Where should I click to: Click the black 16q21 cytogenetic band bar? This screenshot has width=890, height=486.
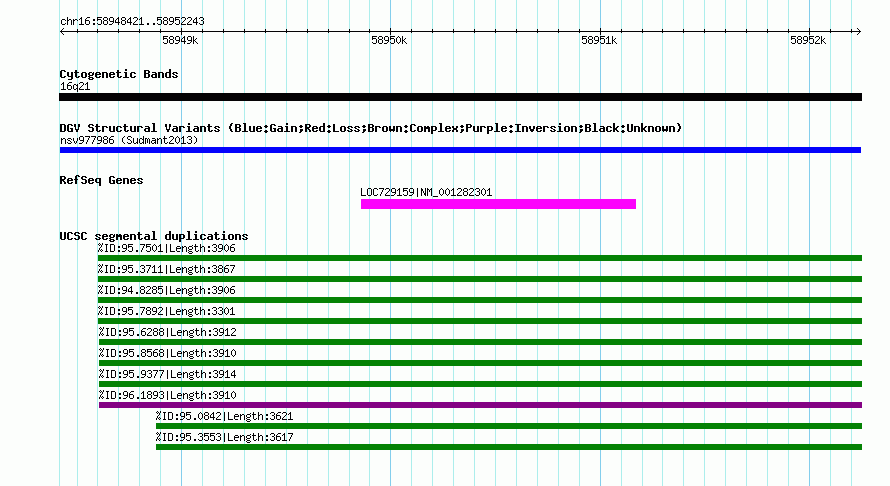point(460,97)
